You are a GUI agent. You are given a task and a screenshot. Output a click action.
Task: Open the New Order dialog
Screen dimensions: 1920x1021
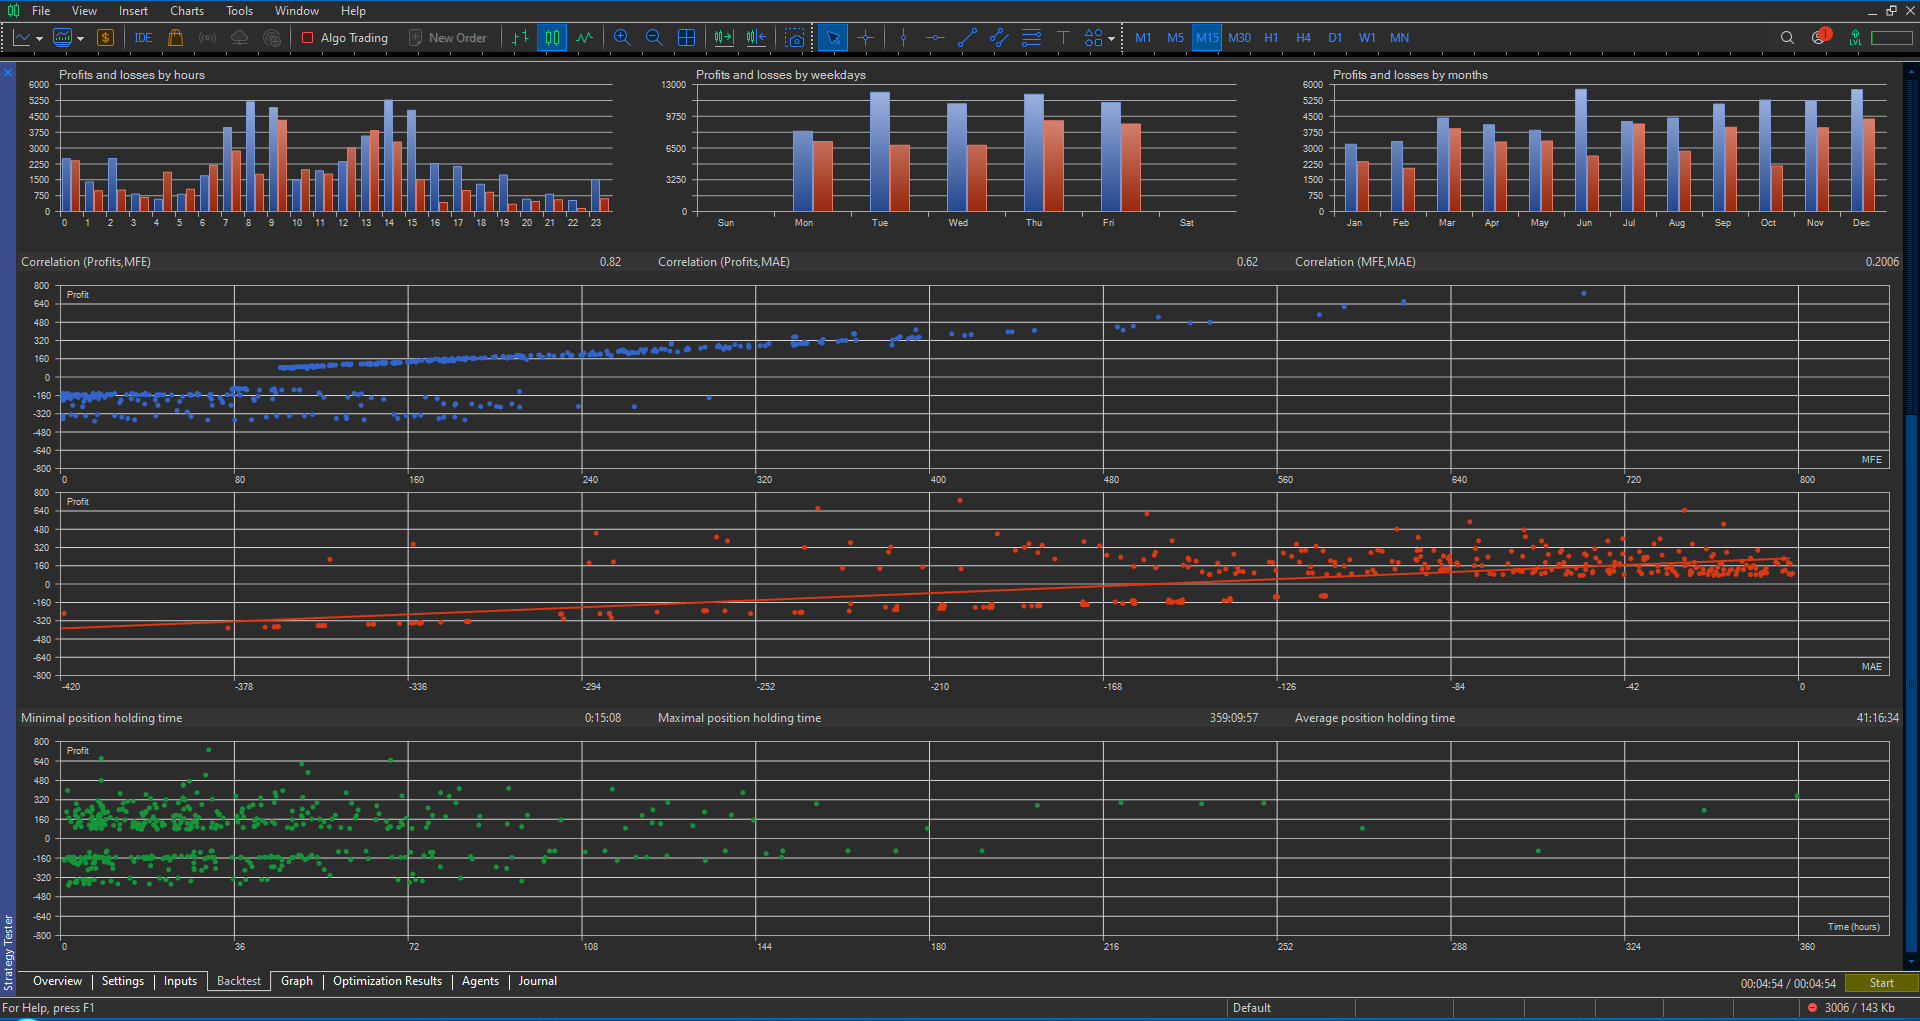coord(449,37)
